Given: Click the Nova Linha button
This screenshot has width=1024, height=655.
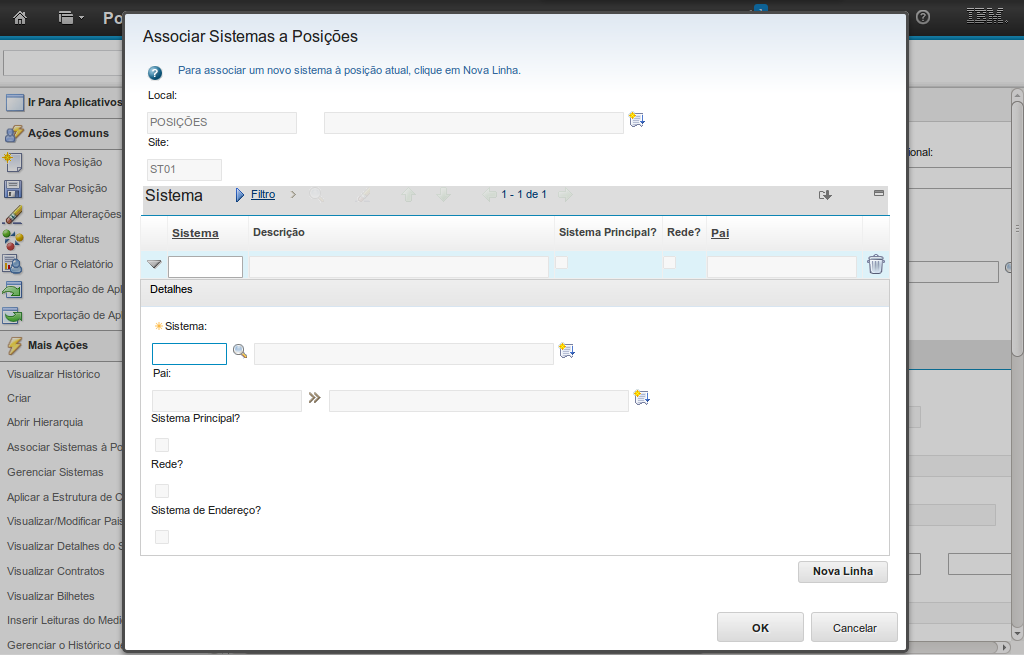Looking at the screenshot, I should [x=843, y=572].
